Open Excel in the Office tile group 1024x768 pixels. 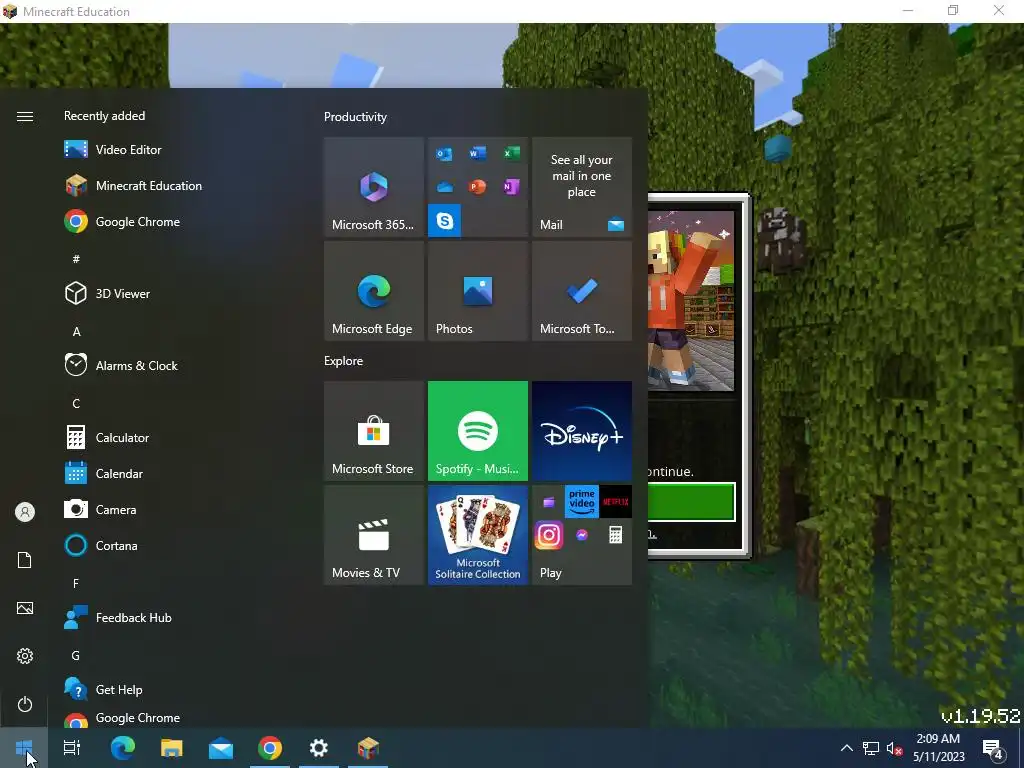click(511, 154)
